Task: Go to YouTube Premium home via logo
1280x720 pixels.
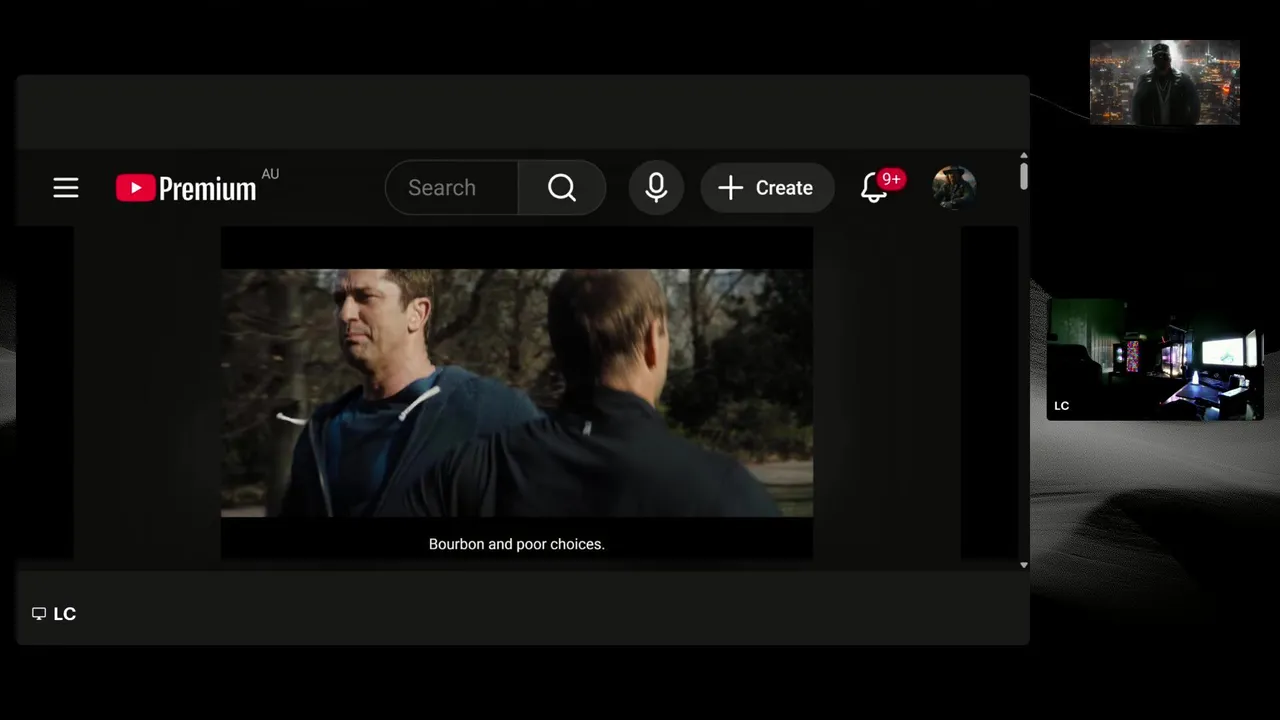Action: pyautogui.click(x=186, y=188)
